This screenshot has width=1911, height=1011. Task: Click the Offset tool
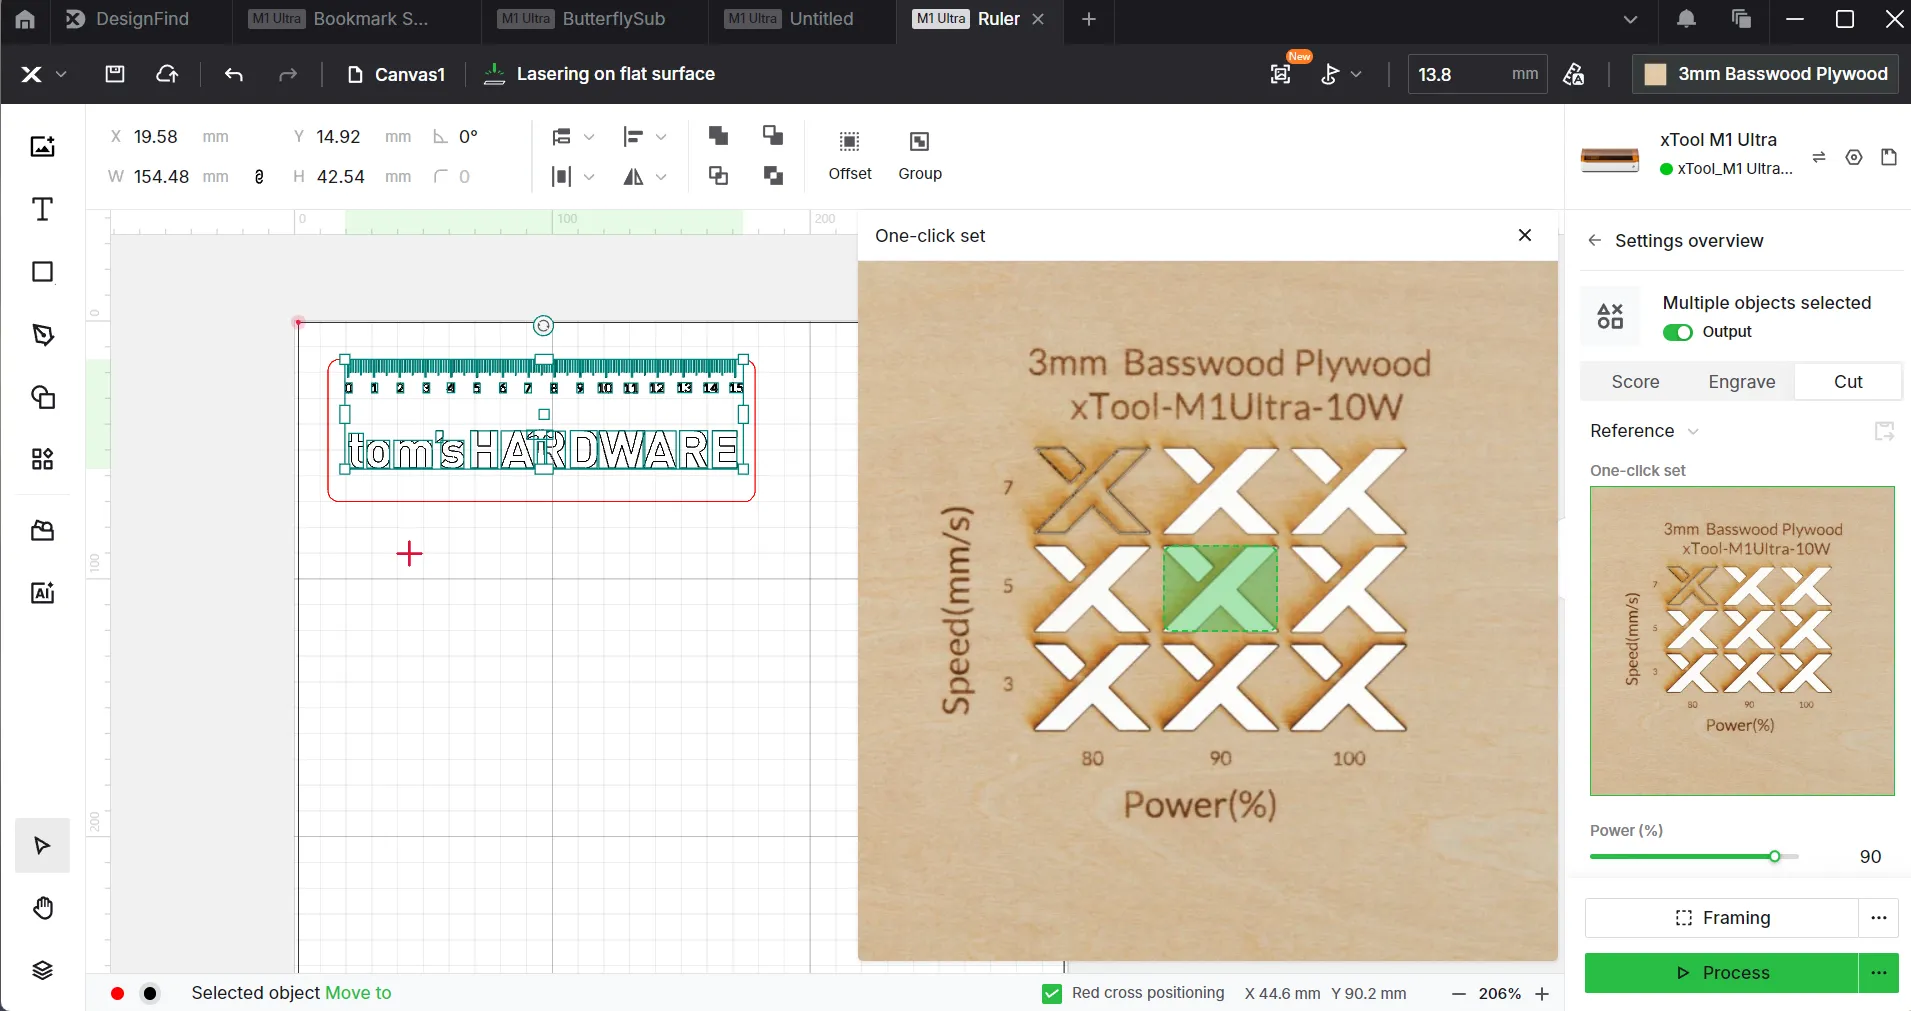850,156
